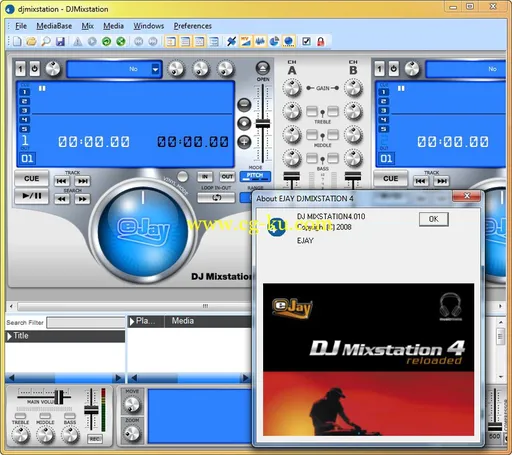Click OK in the About dialog
The image size is (512, 455).
click(x=434, y=219)
